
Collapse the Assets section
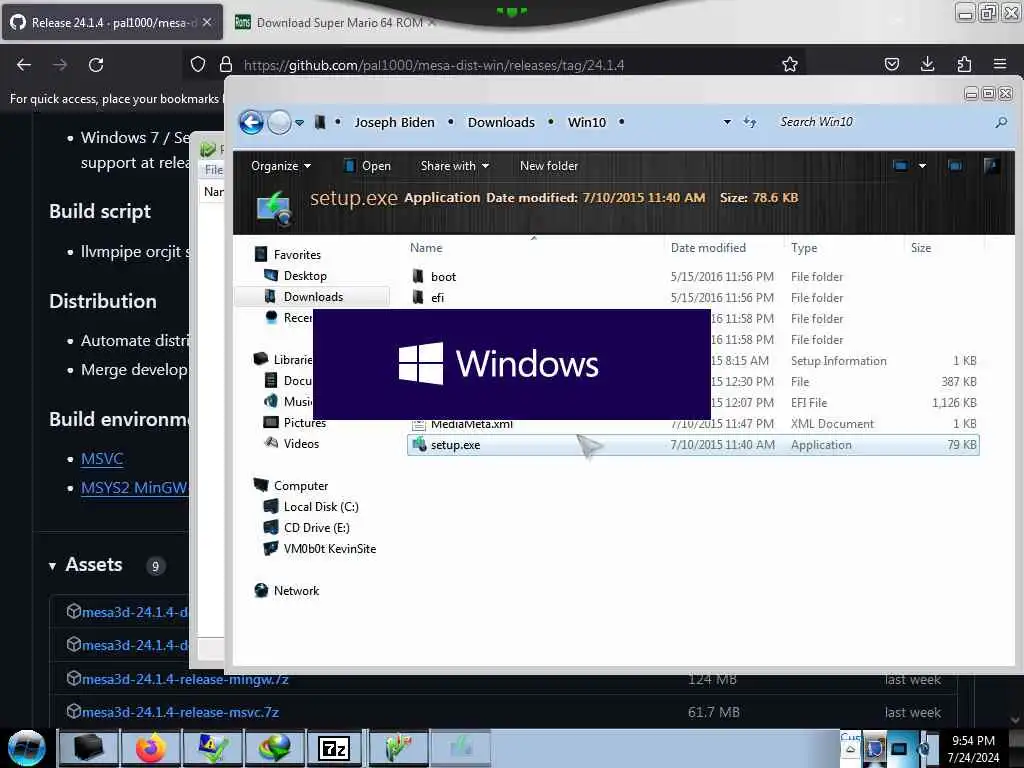[x=52, y=566]
